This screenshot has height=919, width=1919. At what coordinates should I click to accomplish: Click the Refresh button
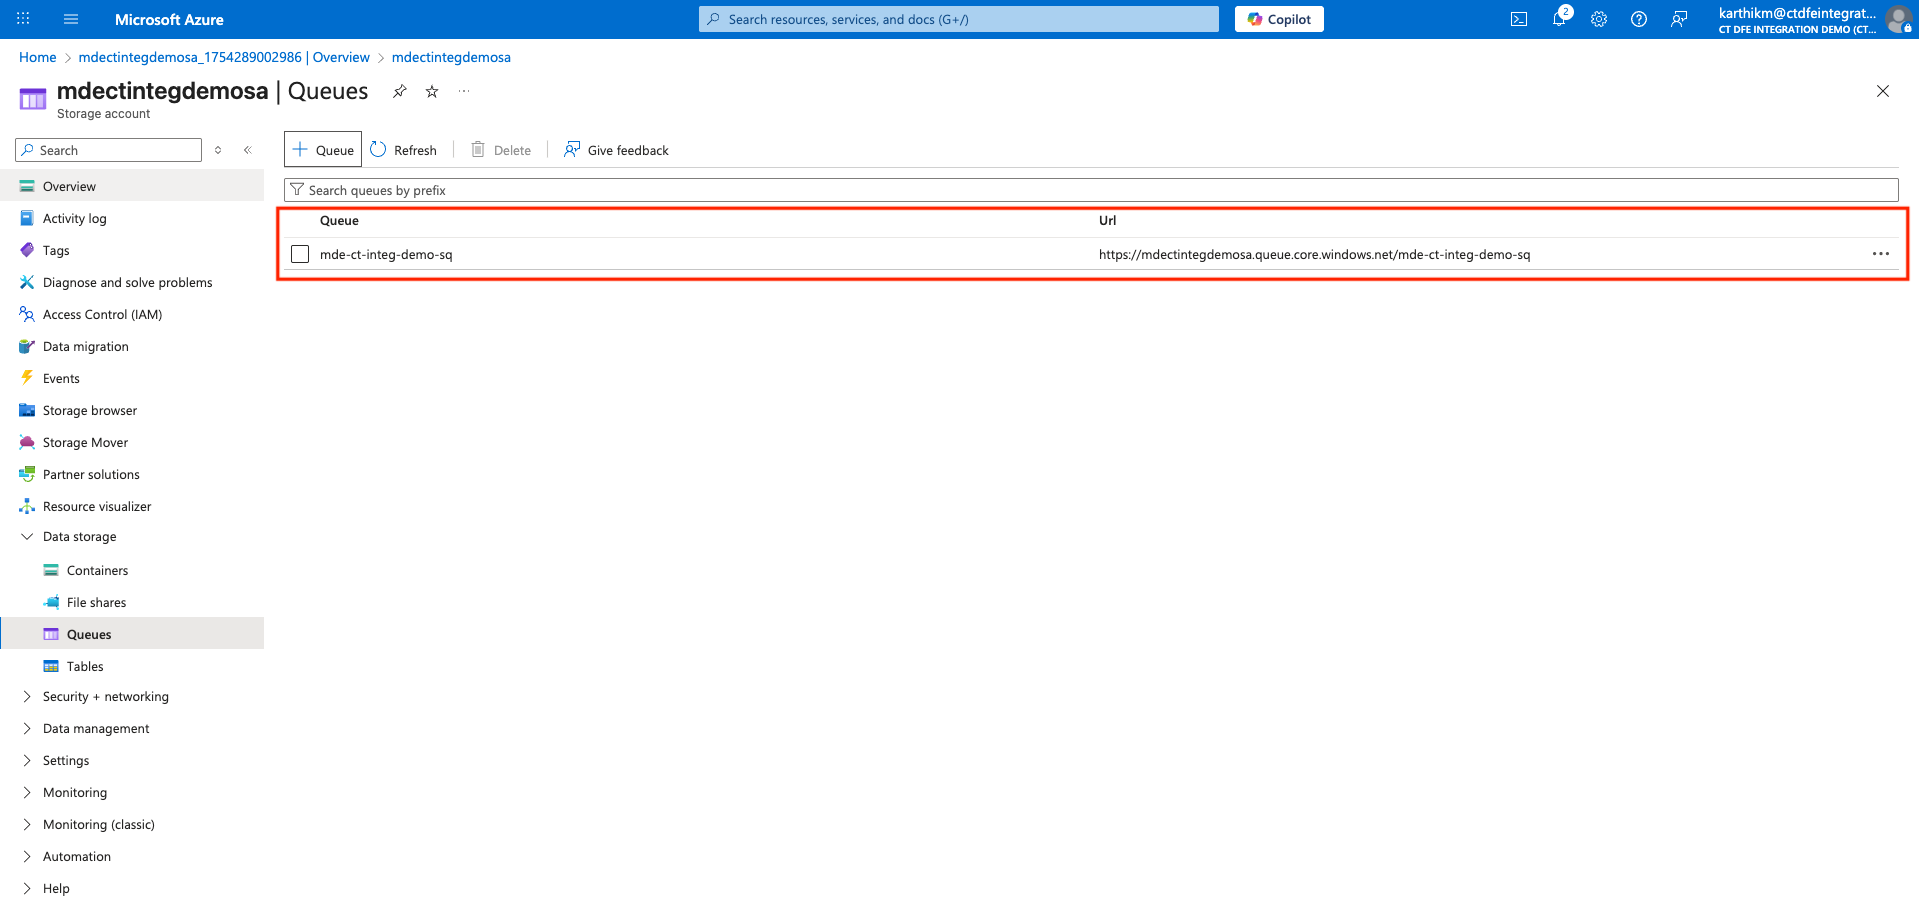(x=404, y=150)
